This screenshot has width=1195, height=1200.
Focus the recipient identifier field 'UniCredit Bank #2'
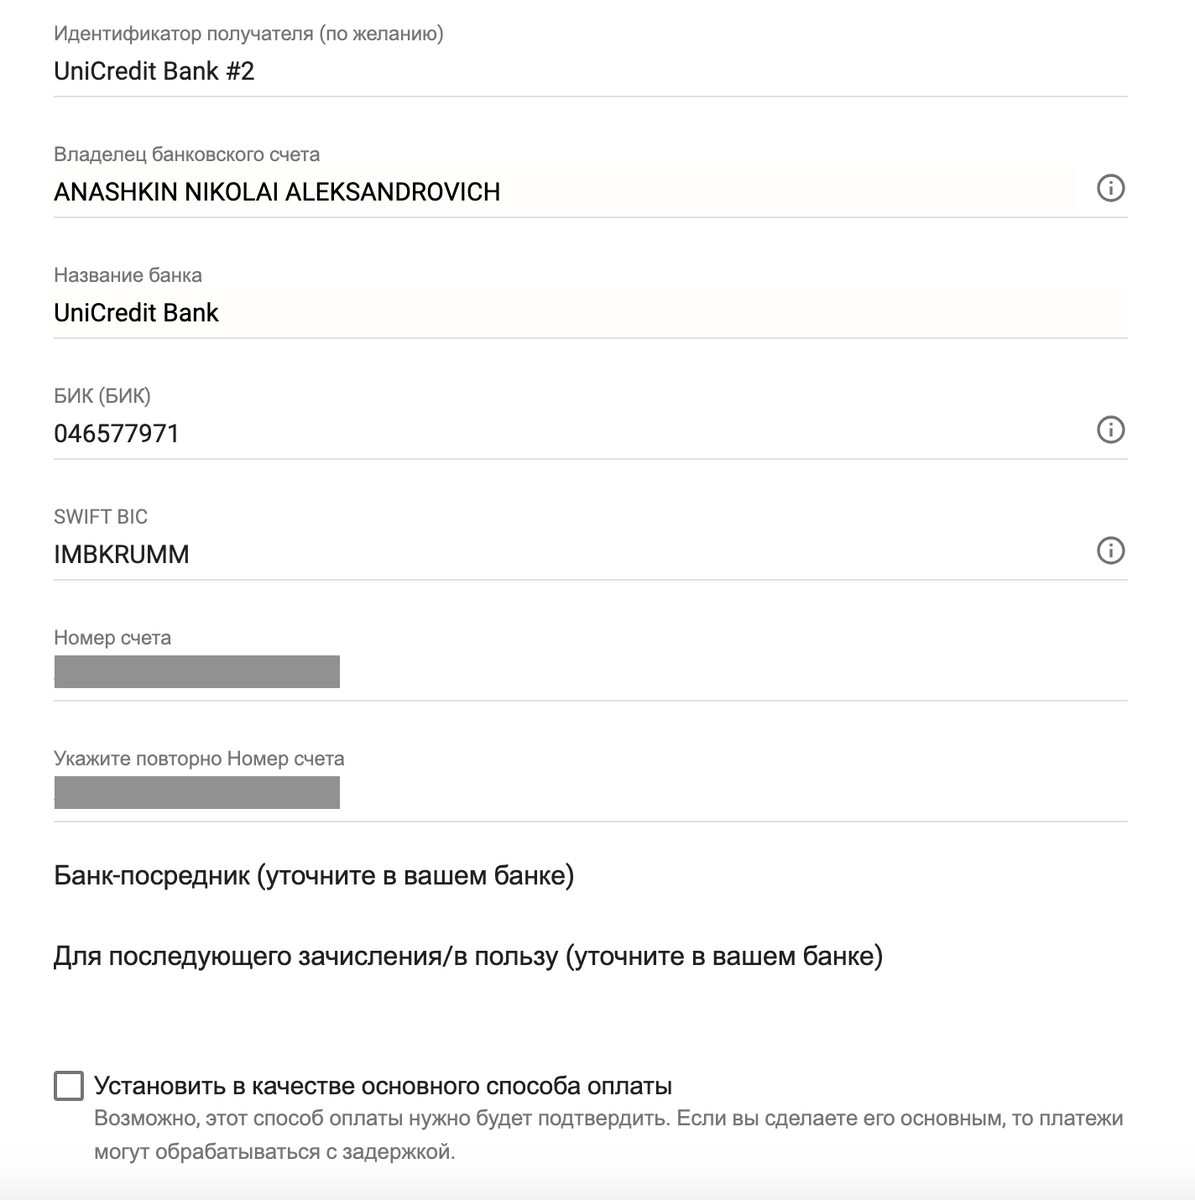pyautogui.click(x=590, y=72)
